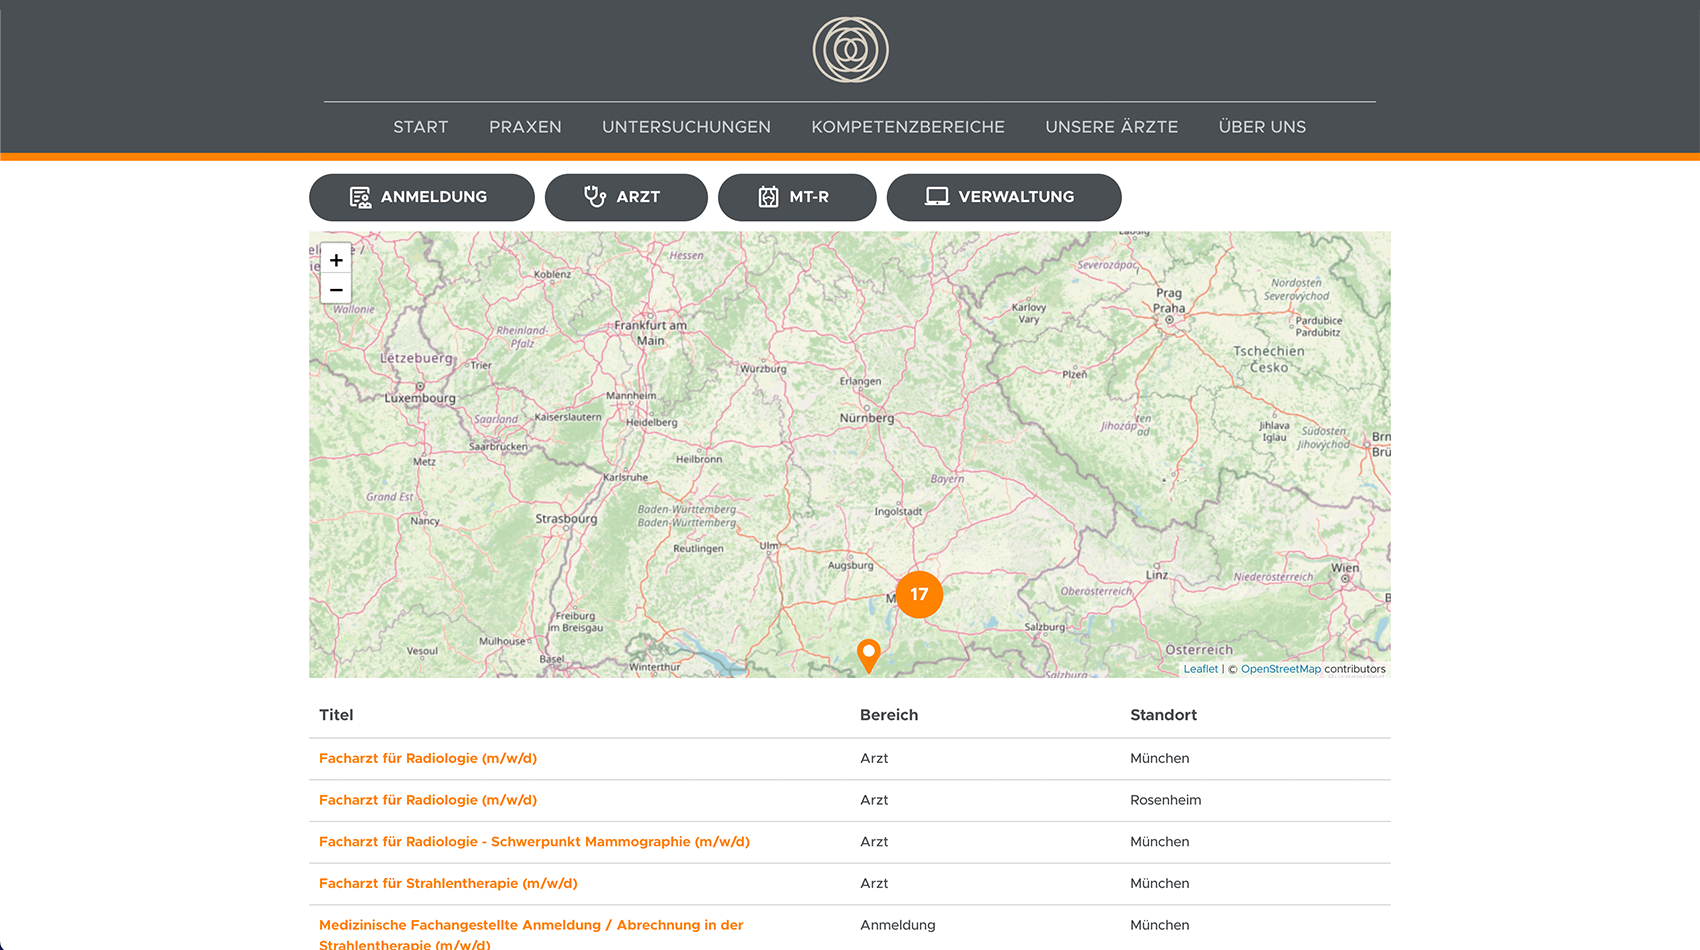Filter jobs by Arzt

[626, 197]
